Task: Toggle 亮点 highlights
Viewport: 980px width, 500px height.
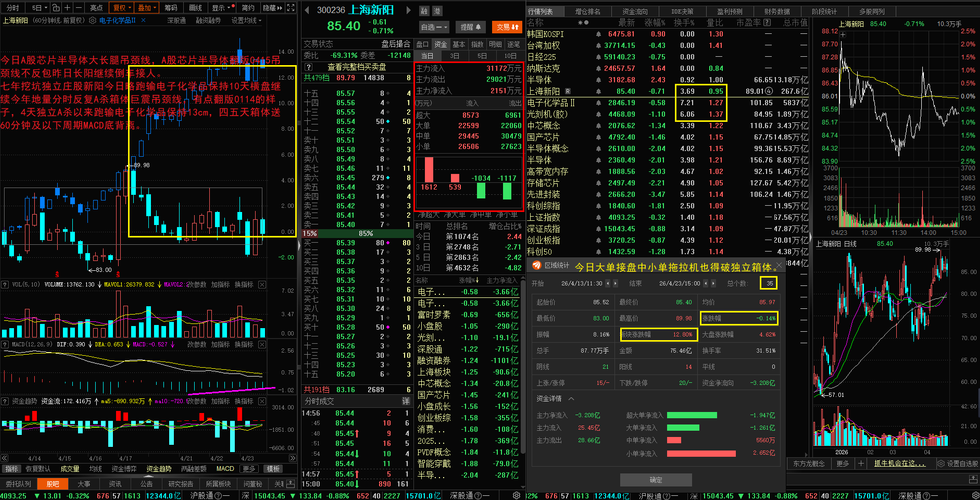Action: [x=96, y=8]
